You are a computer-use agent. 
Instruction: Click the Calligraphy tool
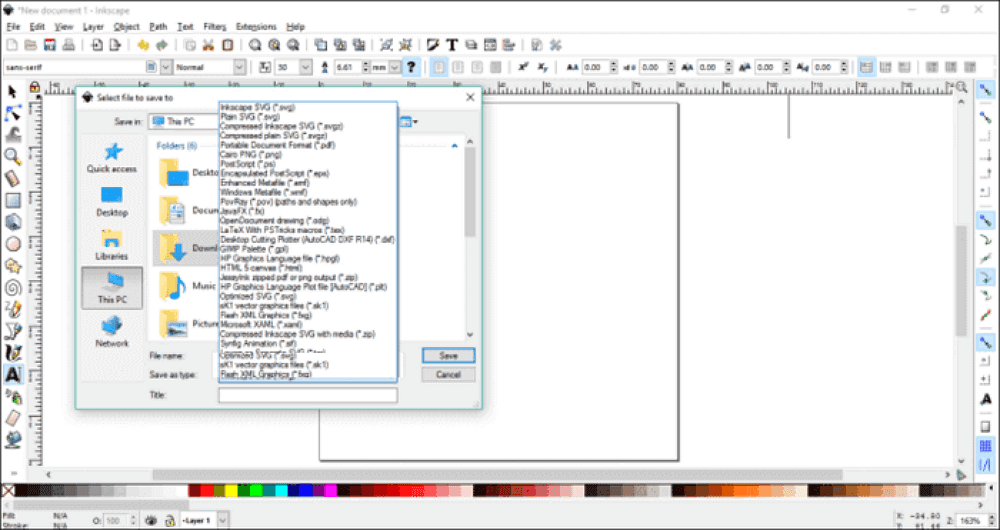coord(12,353)
